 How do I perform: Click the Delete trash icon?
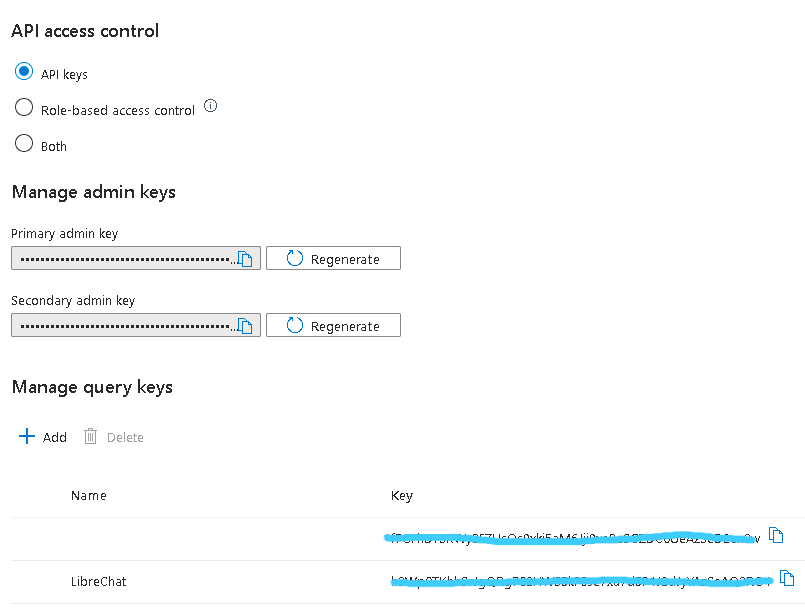click(91, 437)
